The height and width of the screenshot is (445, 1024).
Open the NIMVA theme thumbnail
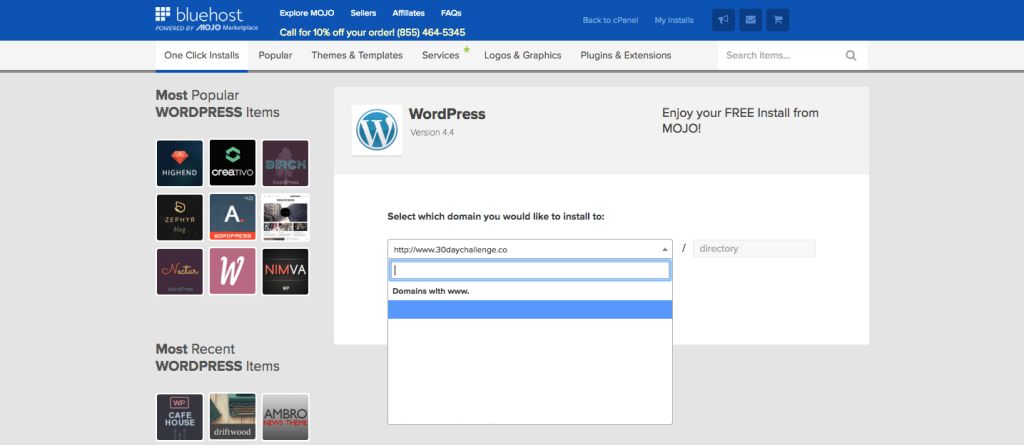(x=285, y=271)
